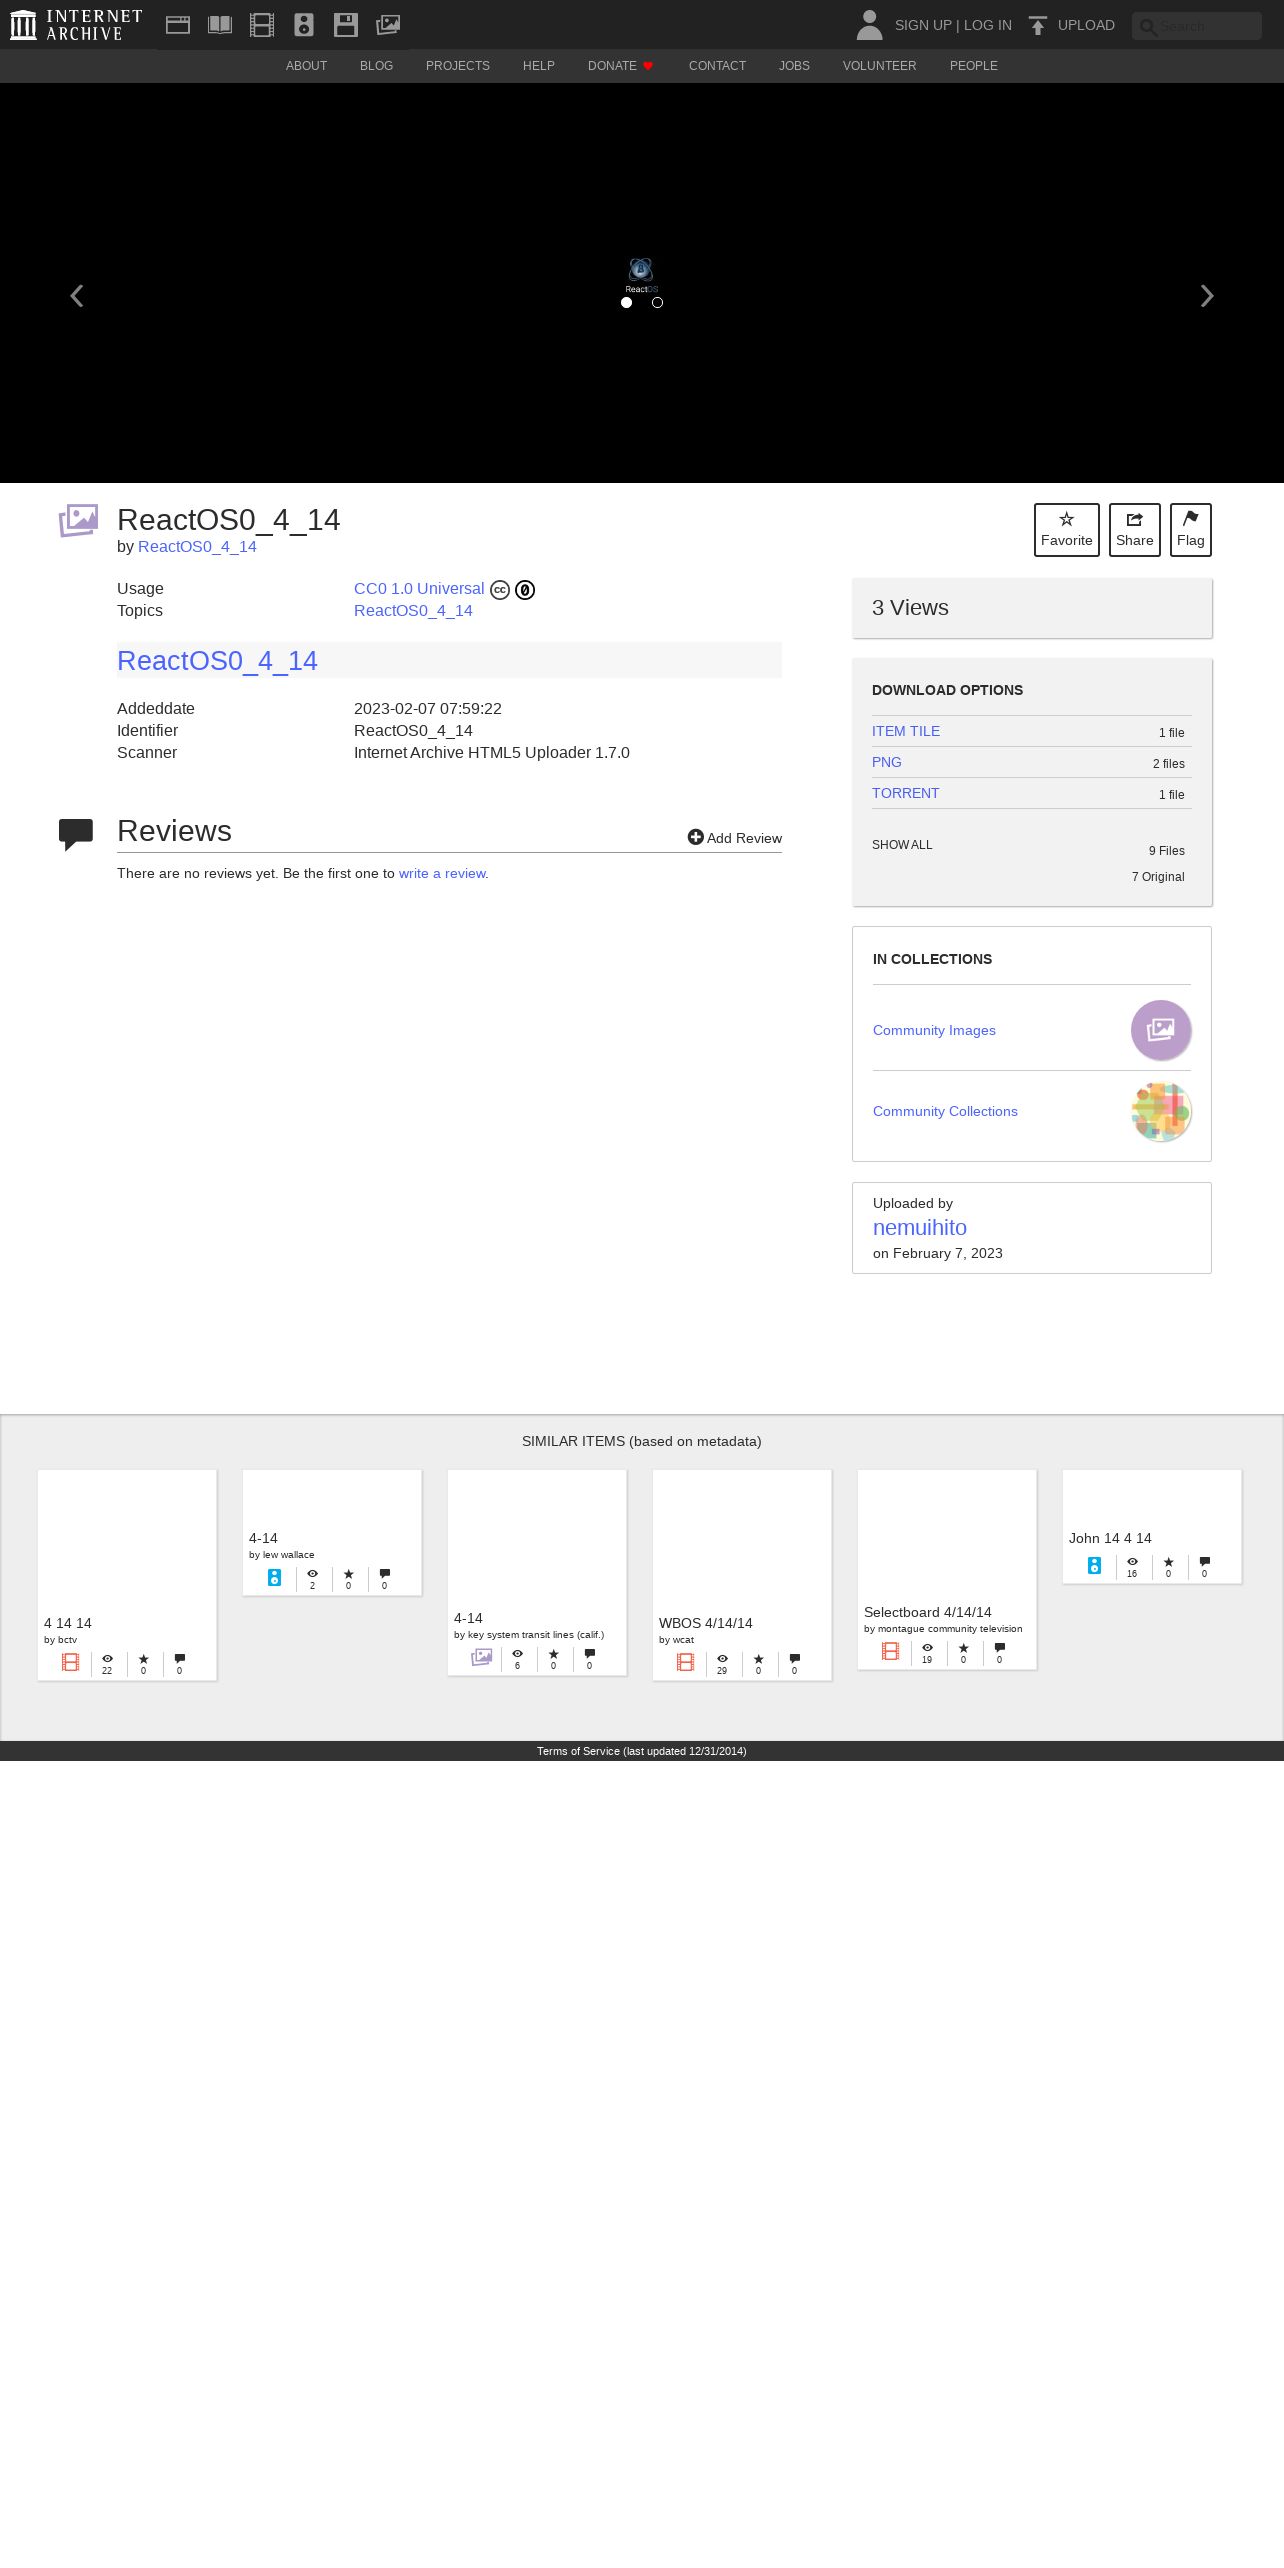Open the Internet Archive home logo
Viewport: 1284px width, 2568px height.
click(x=76, y=25)
